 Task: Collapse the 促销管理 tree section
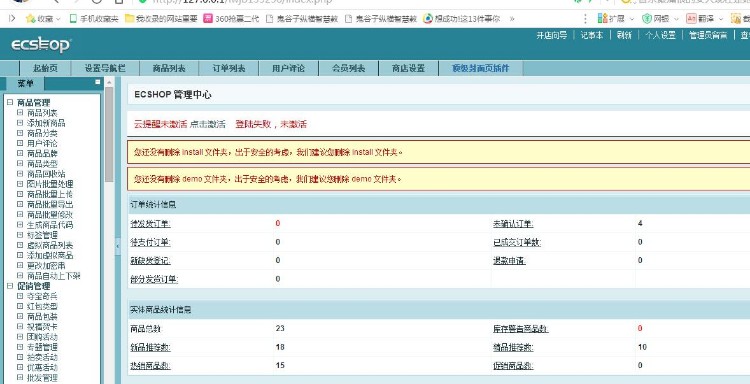click(10, 286)
